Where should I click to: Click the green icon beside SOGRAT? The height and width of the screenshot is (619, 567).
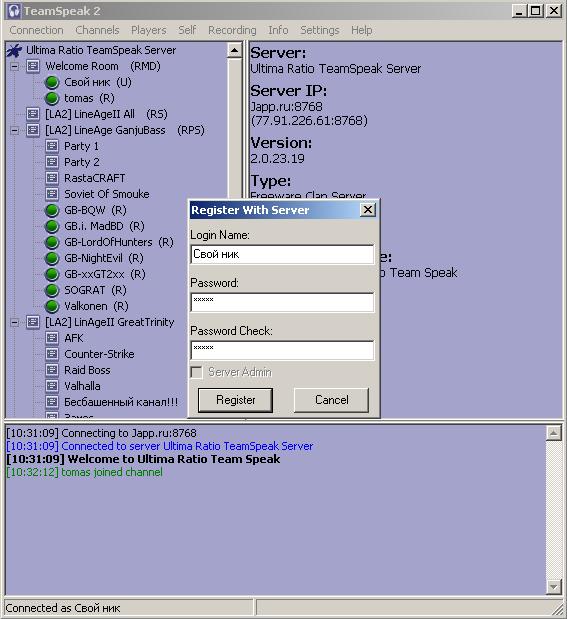52,290
